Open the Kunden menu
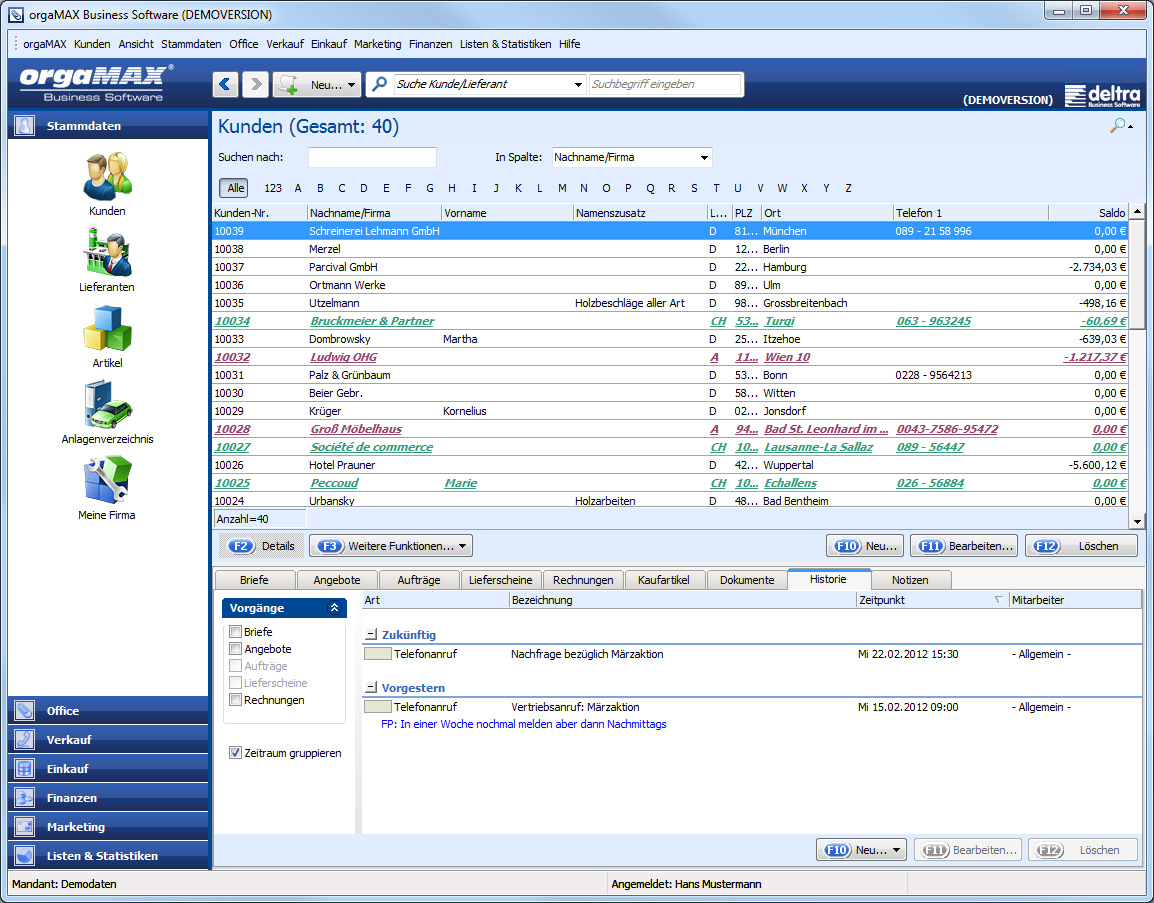Screen dimensions: 1154x903 pos(92,44)
